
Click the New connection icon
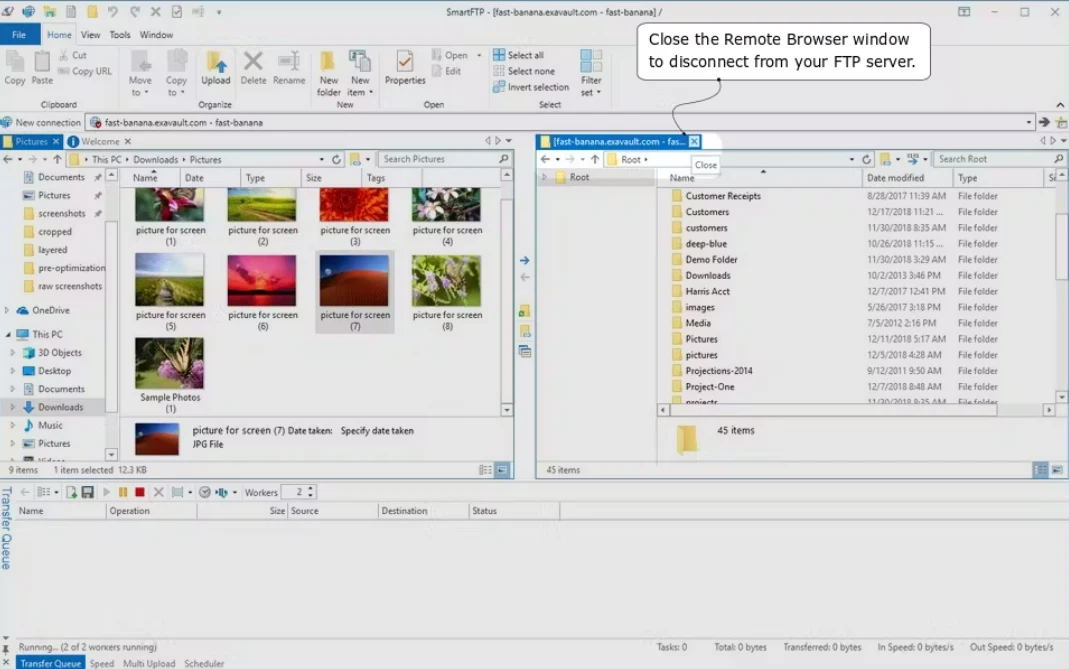[x=6, y=123]
